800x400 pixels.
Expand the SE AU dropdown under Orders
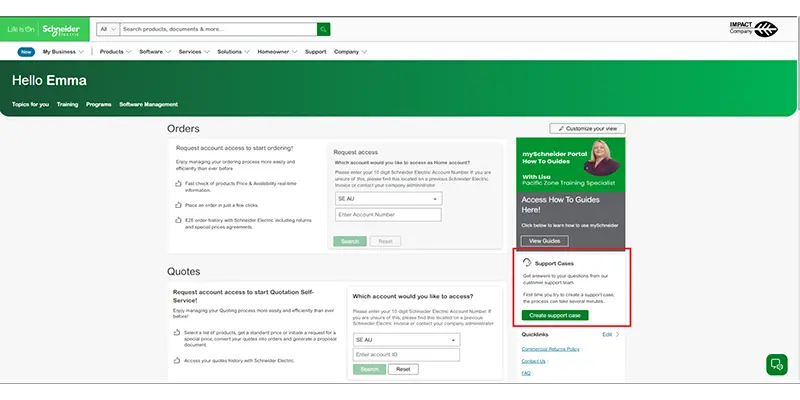pos(388,198)
